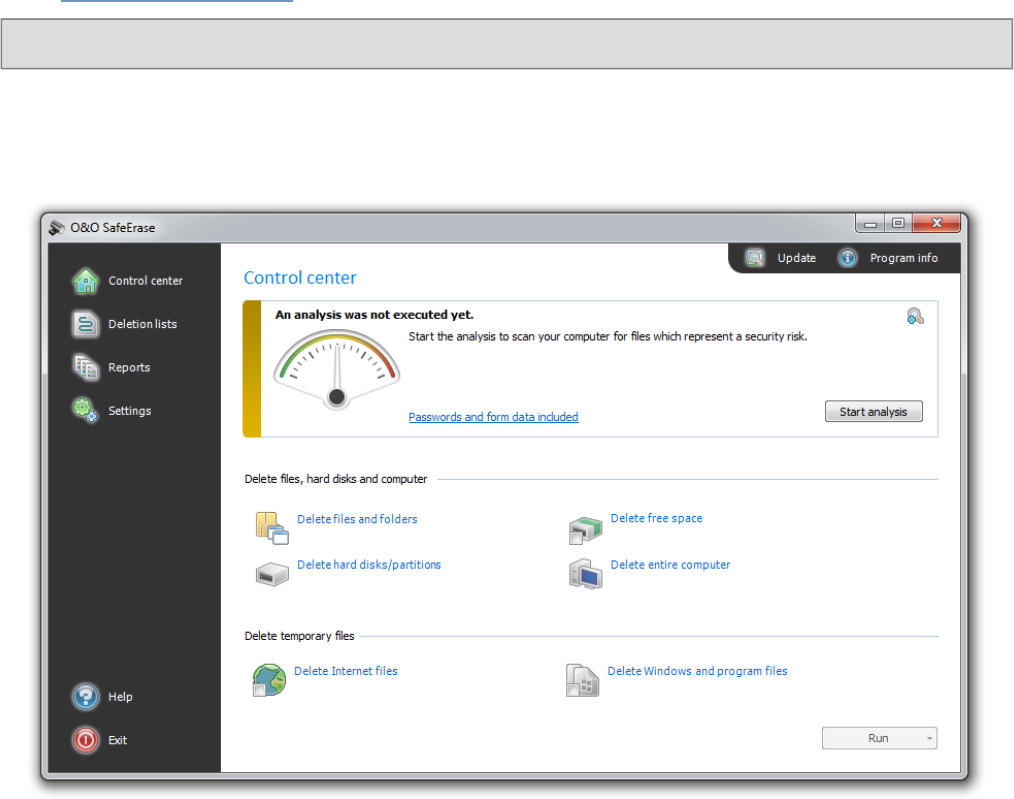
Task: Open Delete Internet files link
Action: click(345, 671)
